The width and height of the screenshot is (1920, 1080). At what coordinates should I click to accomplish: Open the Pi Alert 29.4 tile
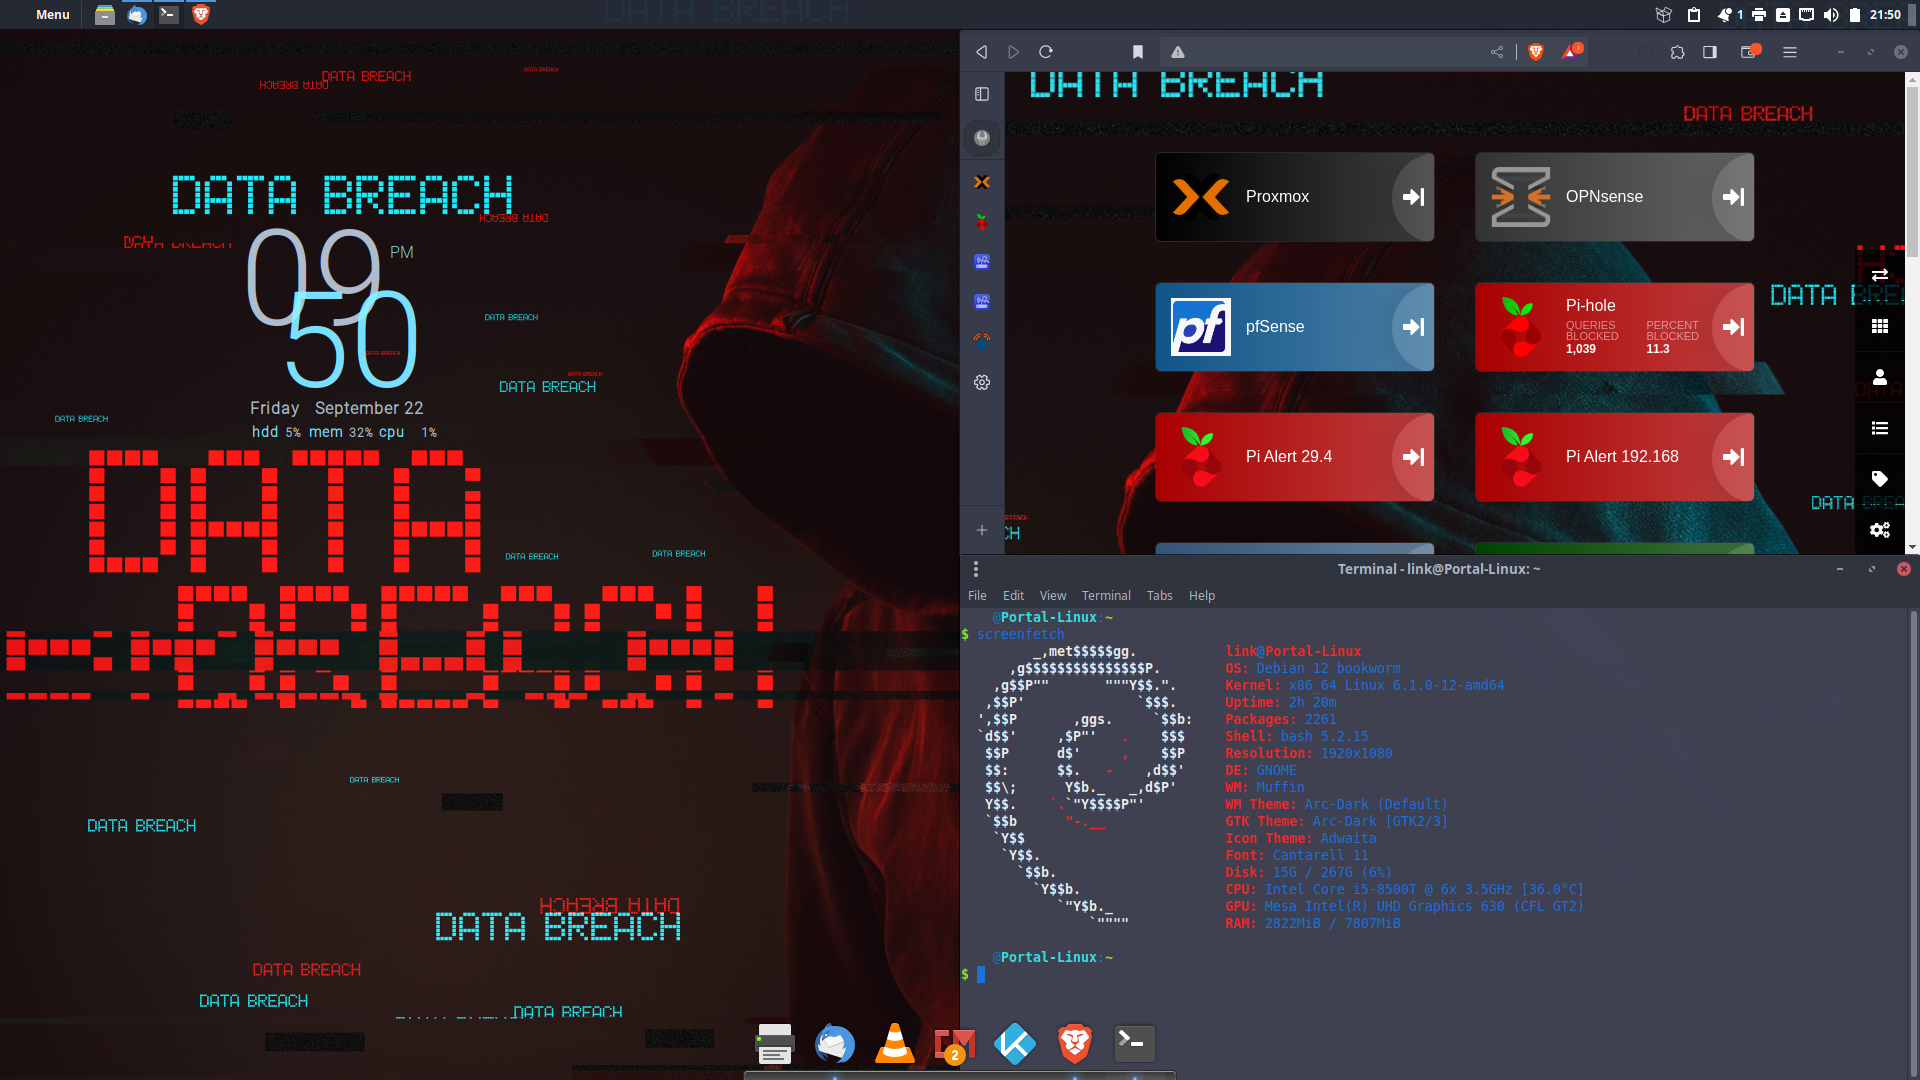point(1294,457)
